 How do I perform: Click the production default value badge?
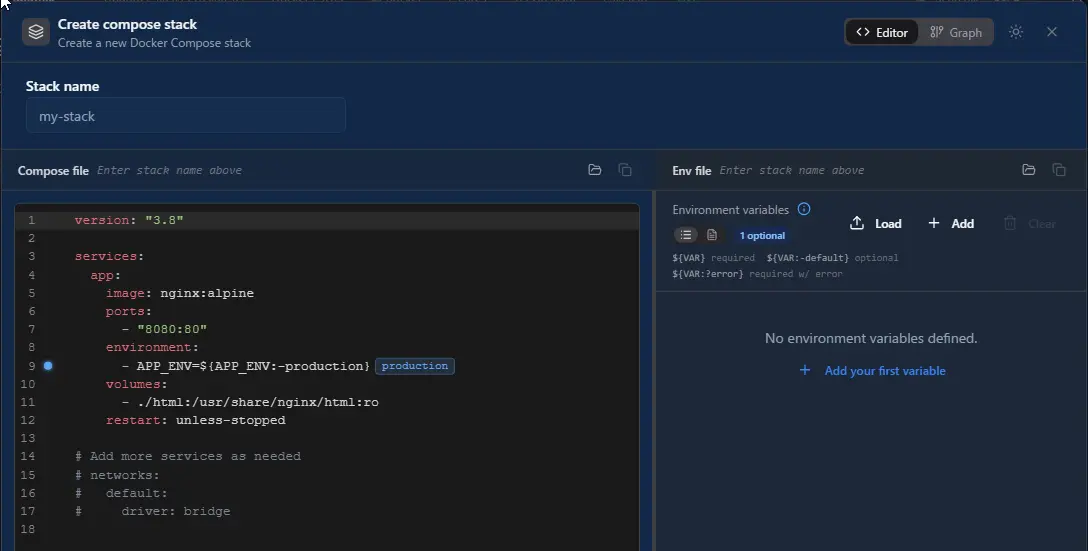(415, 366)
